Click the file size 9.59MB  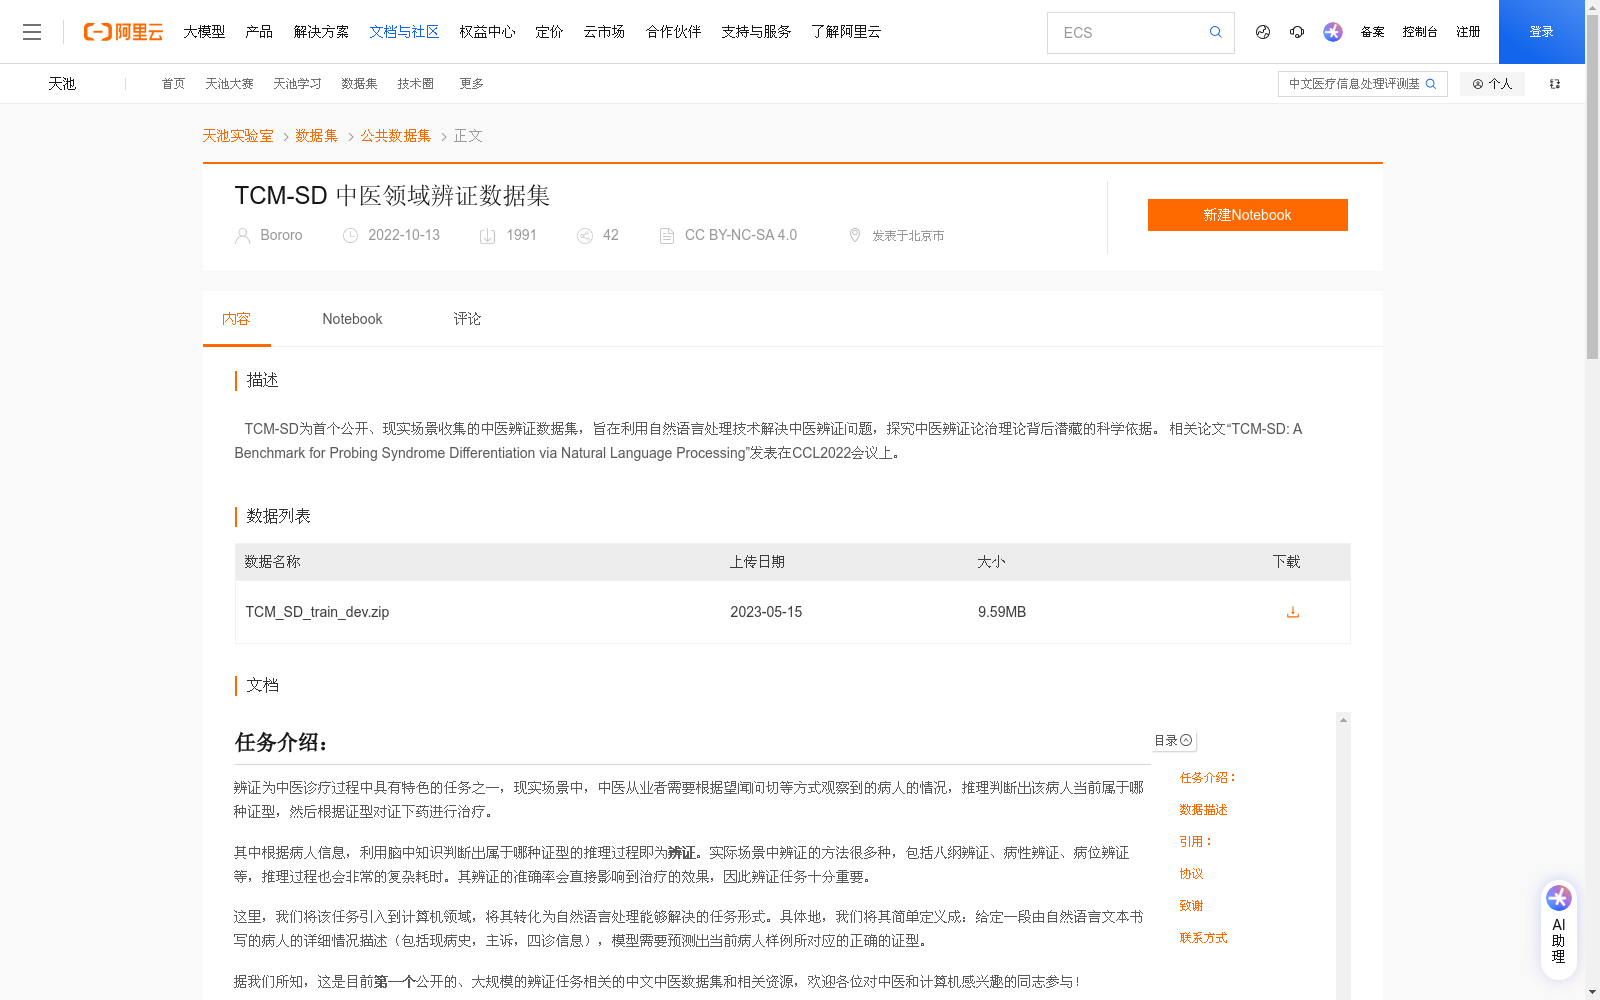[1002, 612]
